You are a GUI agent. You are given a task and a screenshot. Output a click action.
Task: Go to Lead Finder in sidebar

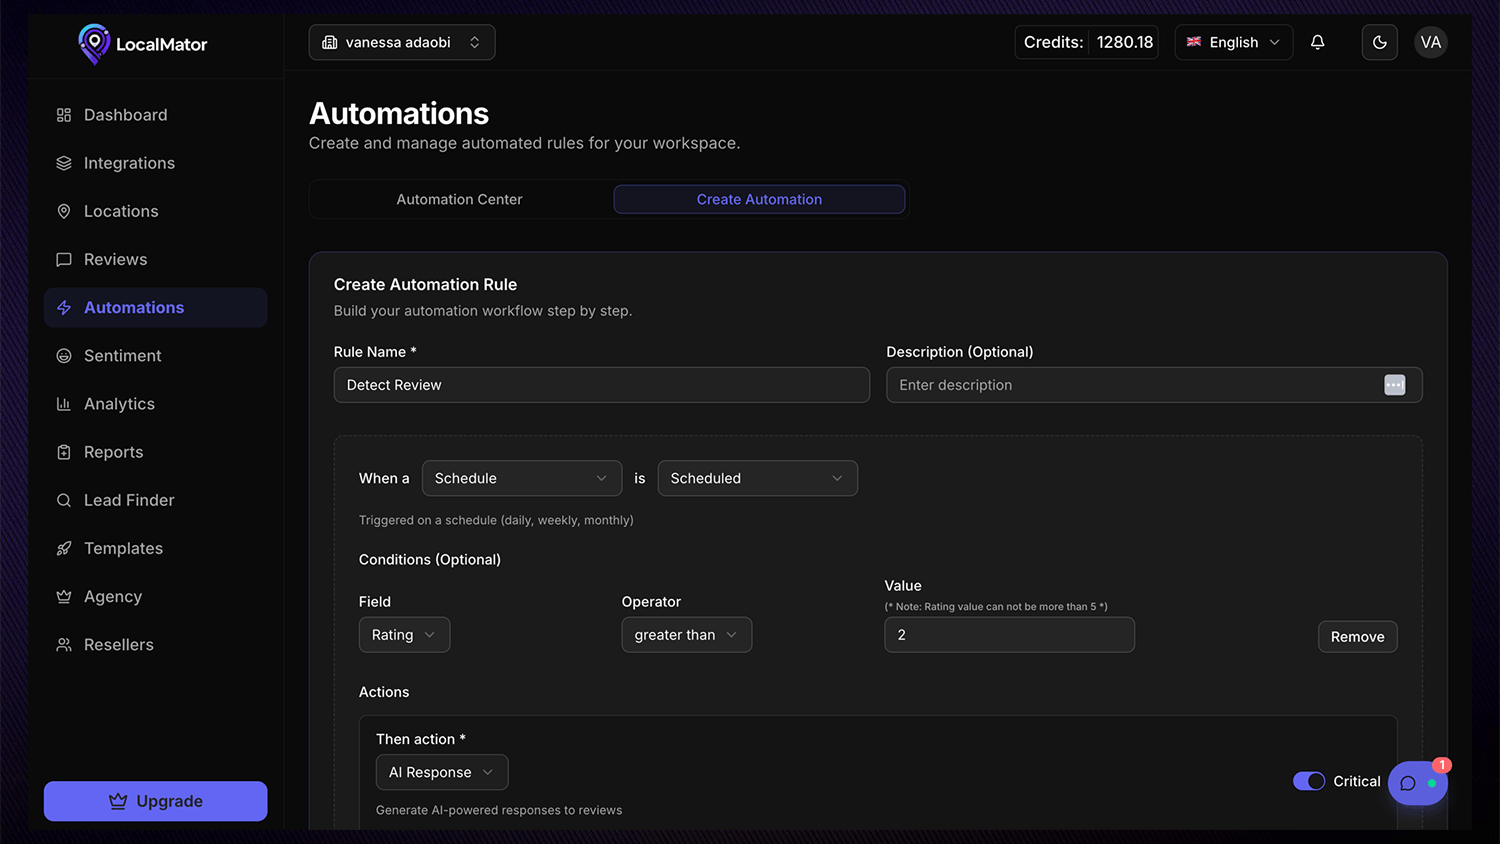pyautogui.click(x=128, y=500)
